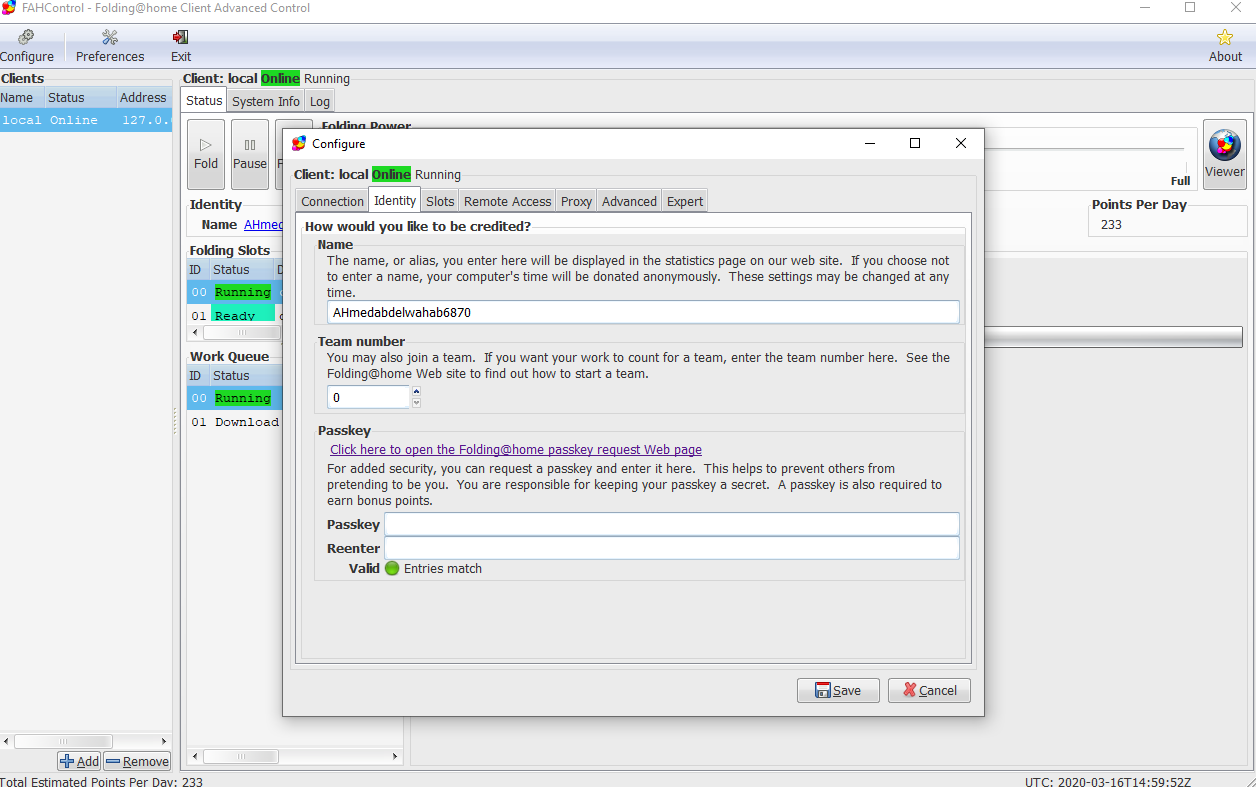The image size is (1256, 787).
Task: Click the UTC timestamp in status bar
Action: click(1108, 781)
